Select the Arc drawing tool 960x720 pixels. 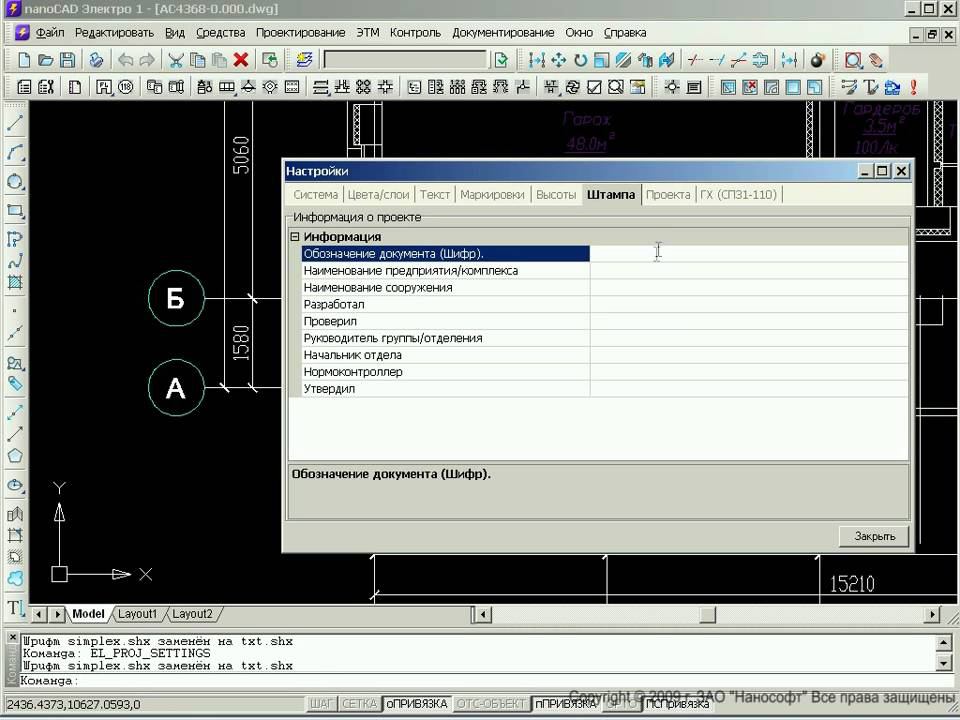click(15, 152)
